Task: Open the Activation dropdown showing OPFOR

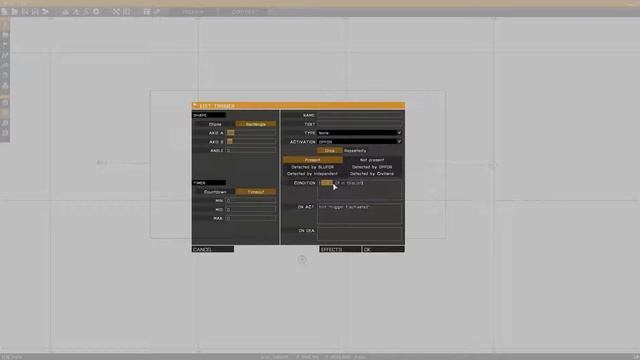Action: tap(360, 142)
